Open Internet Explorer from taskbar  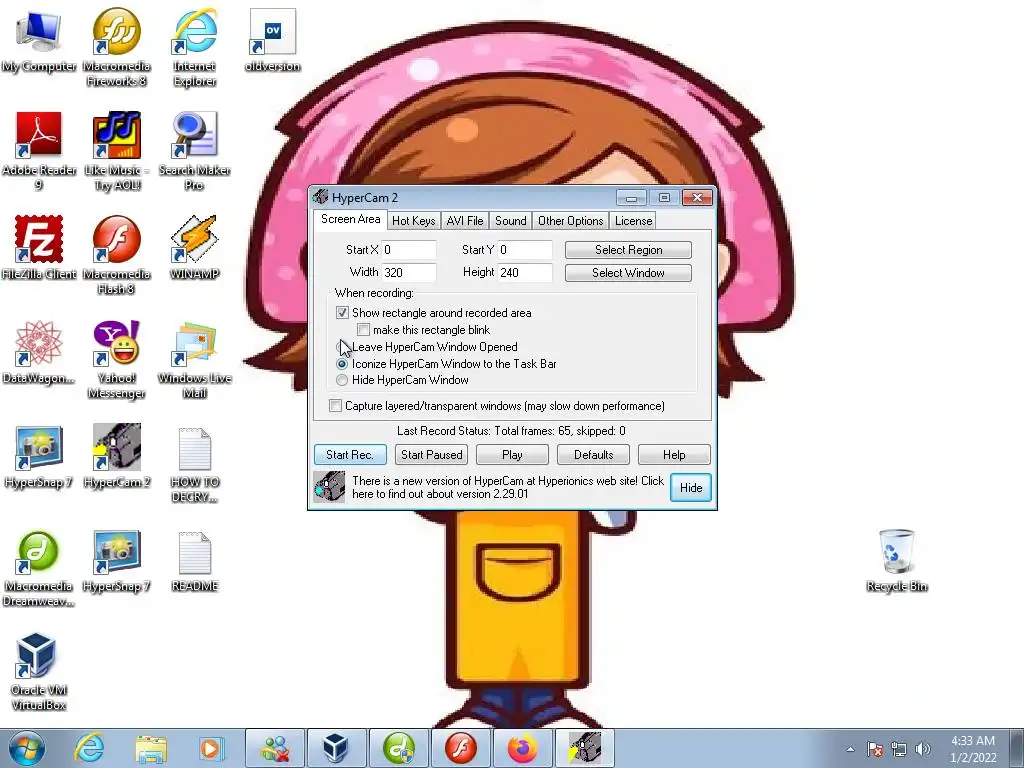pos(89,748)
